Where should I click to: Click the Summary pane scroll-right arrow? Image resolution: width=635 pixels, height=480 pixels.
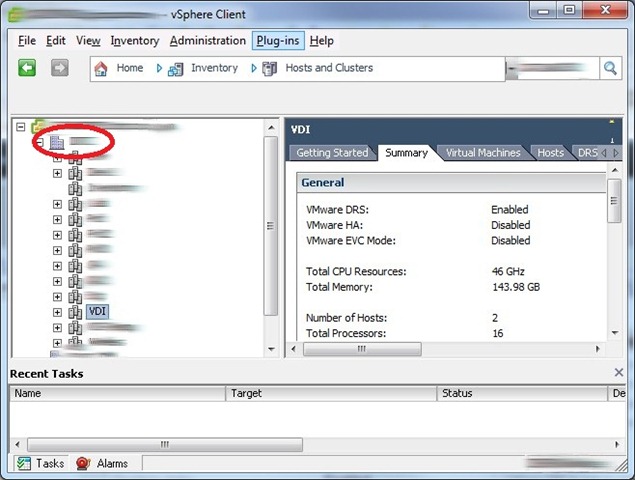click(x=597, y=349)
